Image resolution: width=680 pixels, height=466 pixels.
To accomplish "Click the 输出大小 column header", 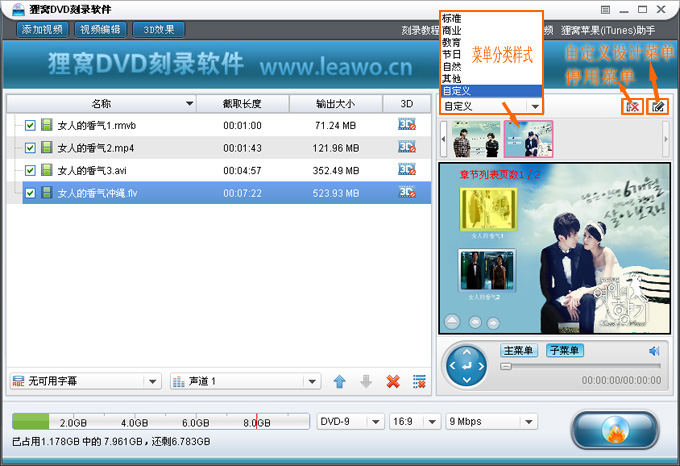I will tap(335, 104).
